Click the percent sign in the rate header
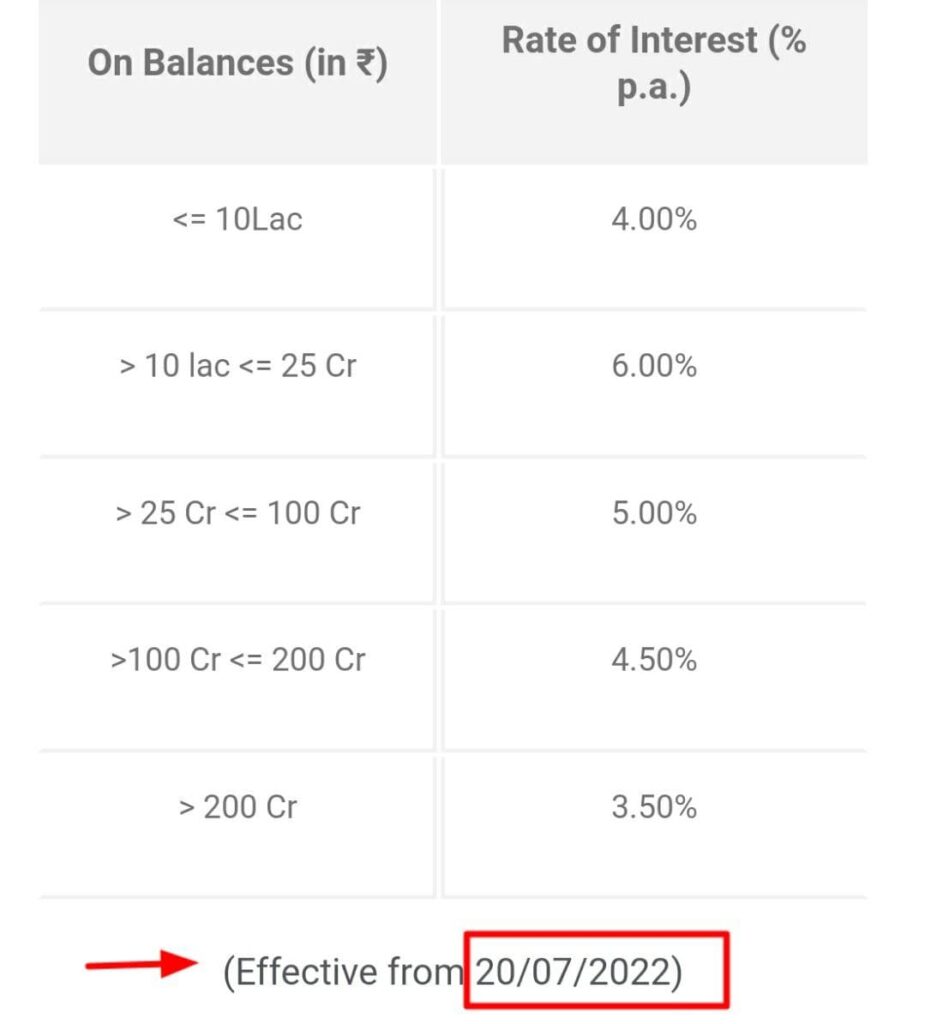Image resolution: width=925 pixels, height=1024 pixels. click(792, 40)
